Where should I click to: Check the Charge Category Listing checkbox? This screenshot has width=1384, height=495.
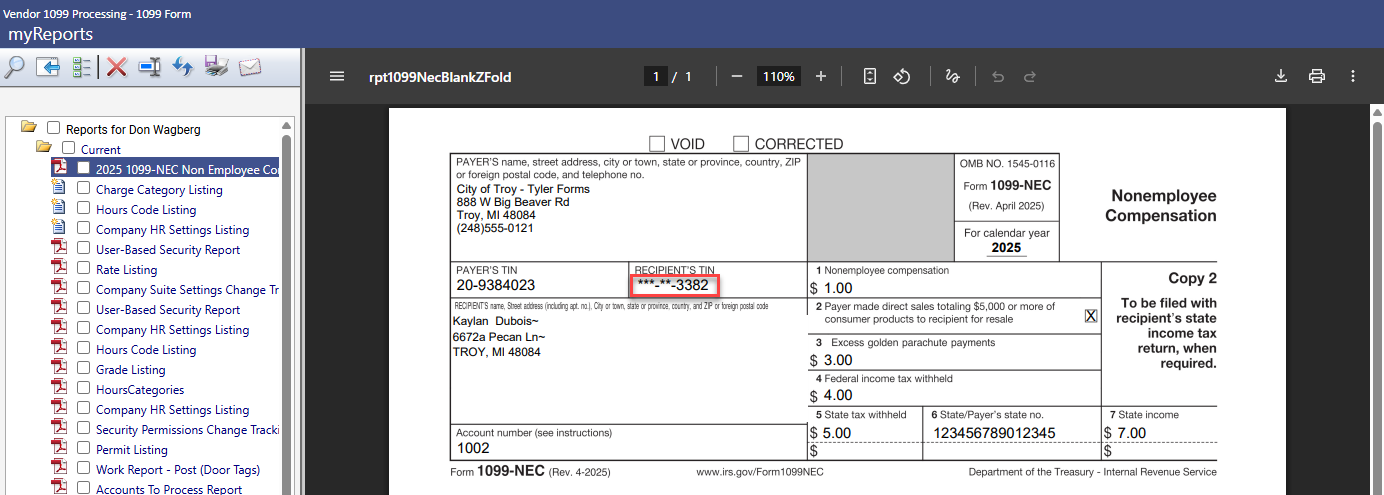pyautogui.click(x=84, y=189)
